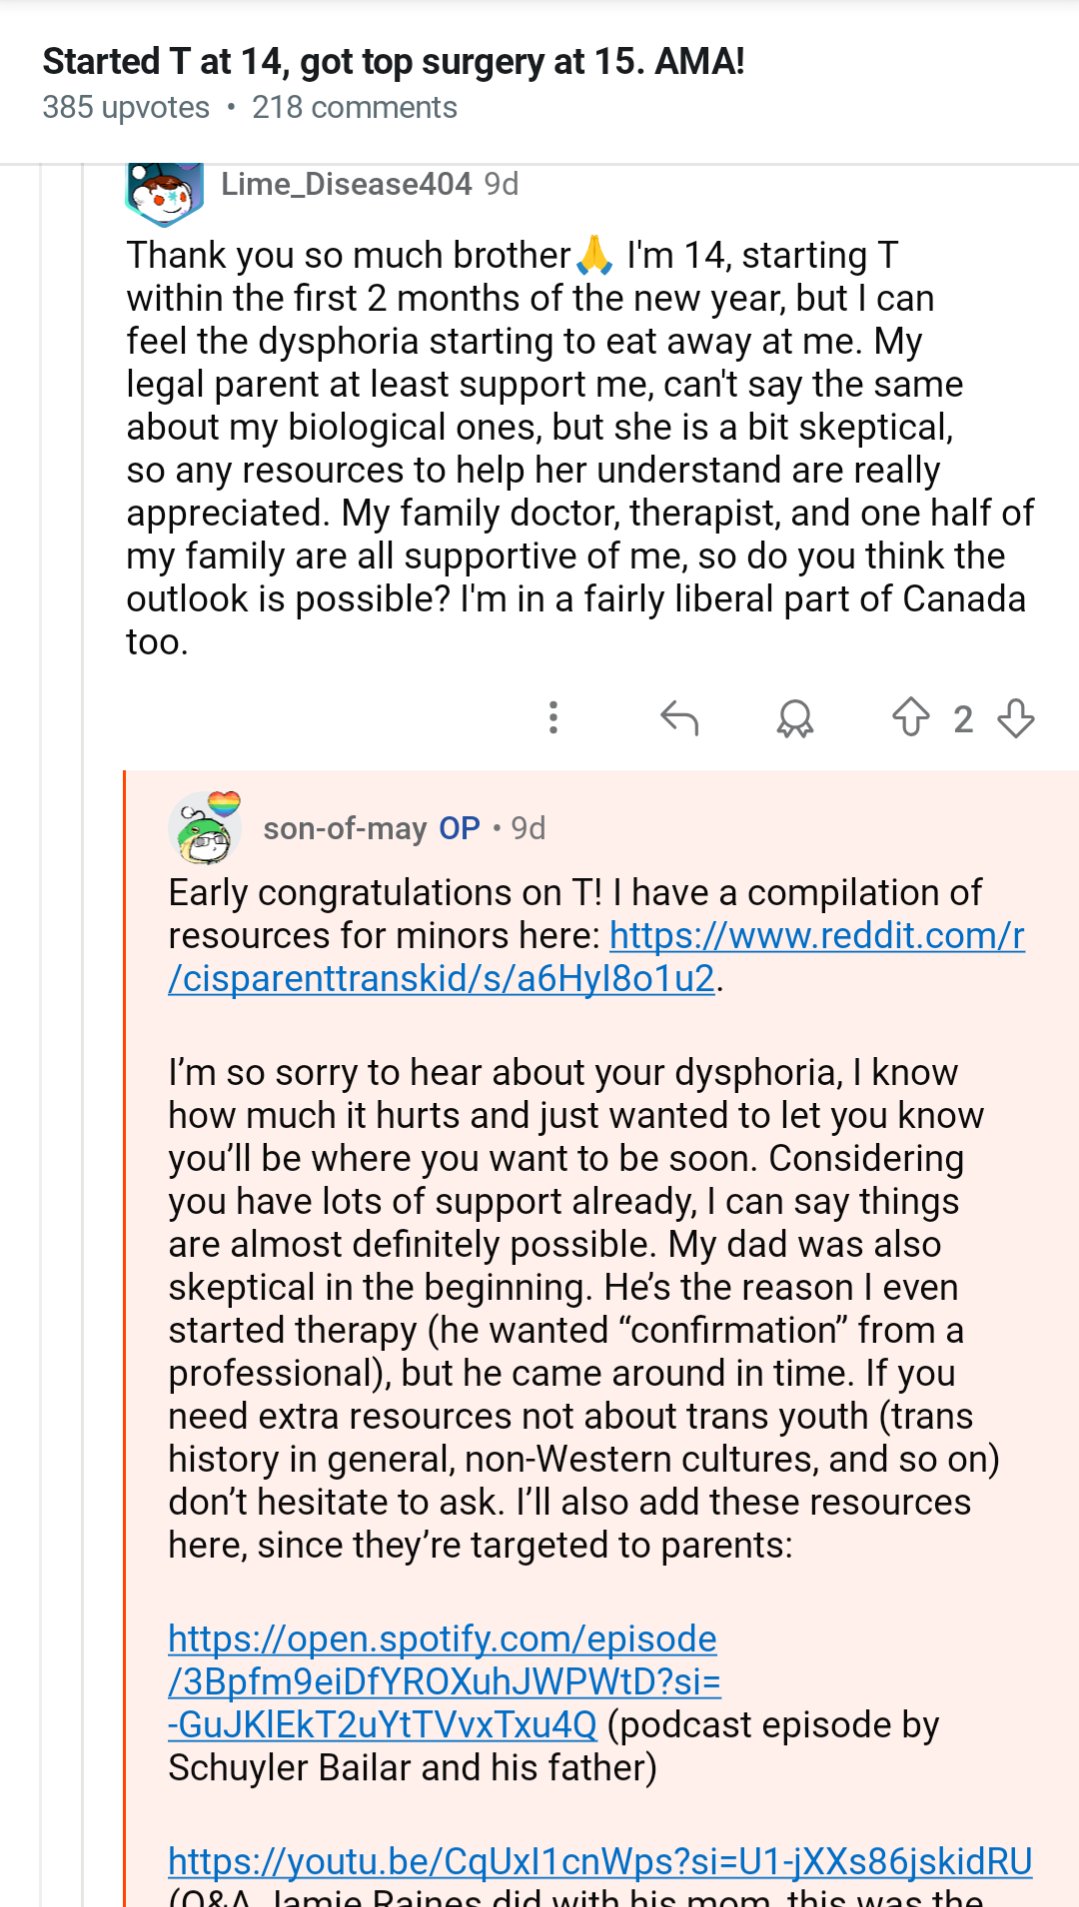Viewport: 1079px width, 1907px height.
Task: Reply to Lime_Disease404's comment
Action: [x=680, y=718]
